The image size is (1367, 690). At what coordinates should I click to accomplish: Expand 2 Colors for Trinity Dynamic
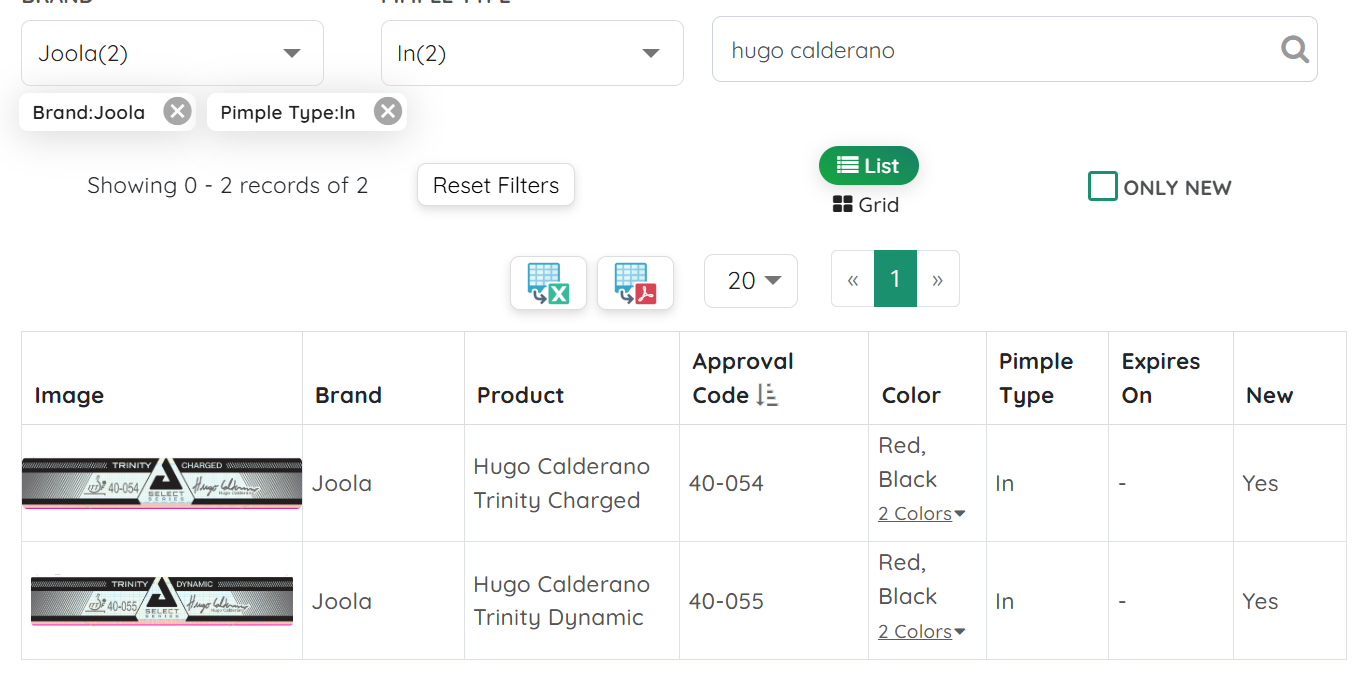point(921,632)
